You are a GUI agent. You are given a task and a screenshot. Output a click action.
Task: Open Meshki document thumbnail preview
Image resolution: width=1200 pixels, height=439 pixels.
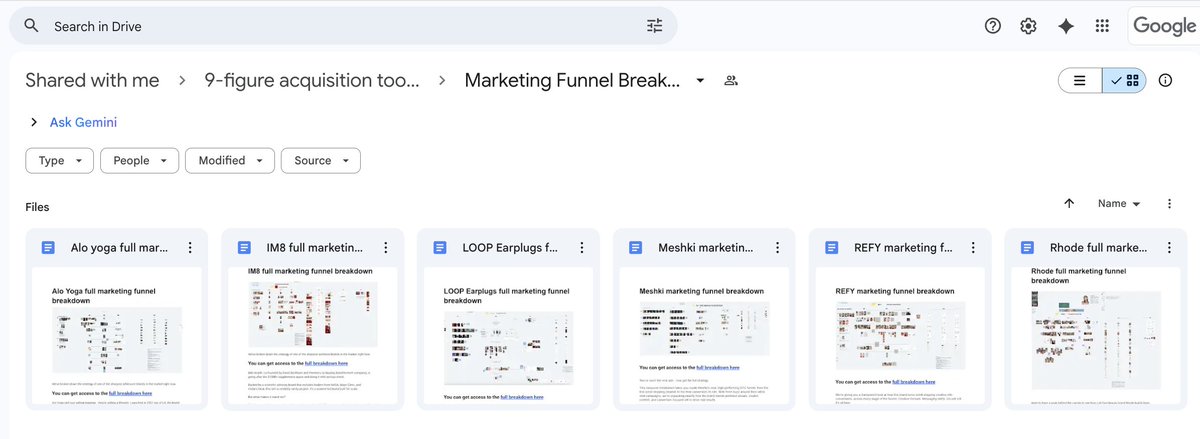[x=705, y=334]
